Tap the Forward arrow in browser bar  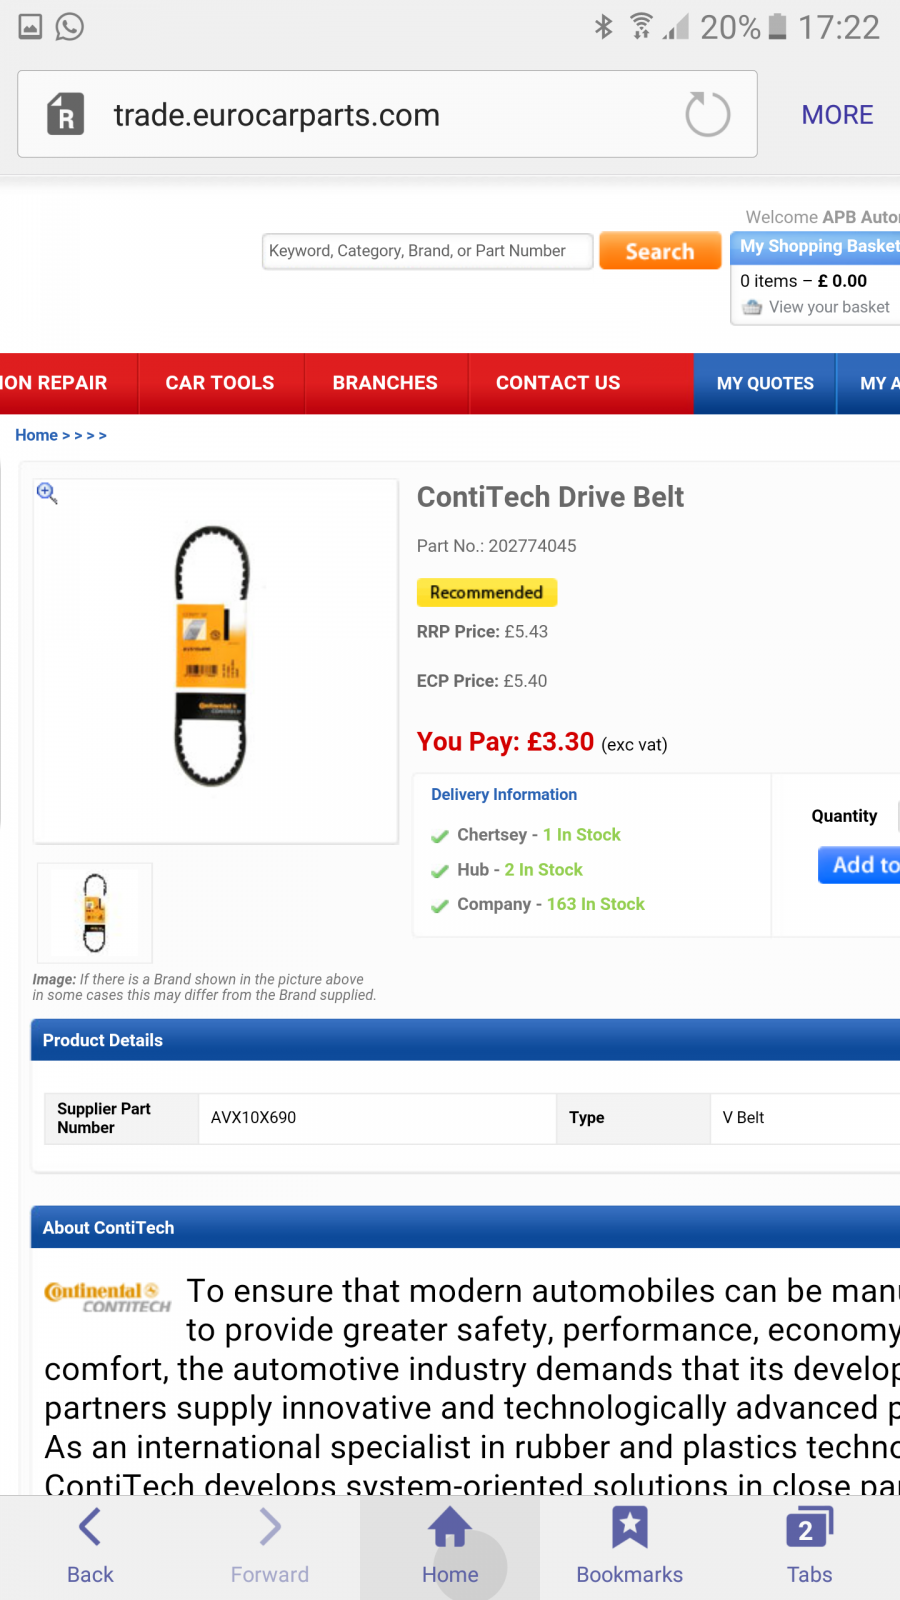(270, 1546)
